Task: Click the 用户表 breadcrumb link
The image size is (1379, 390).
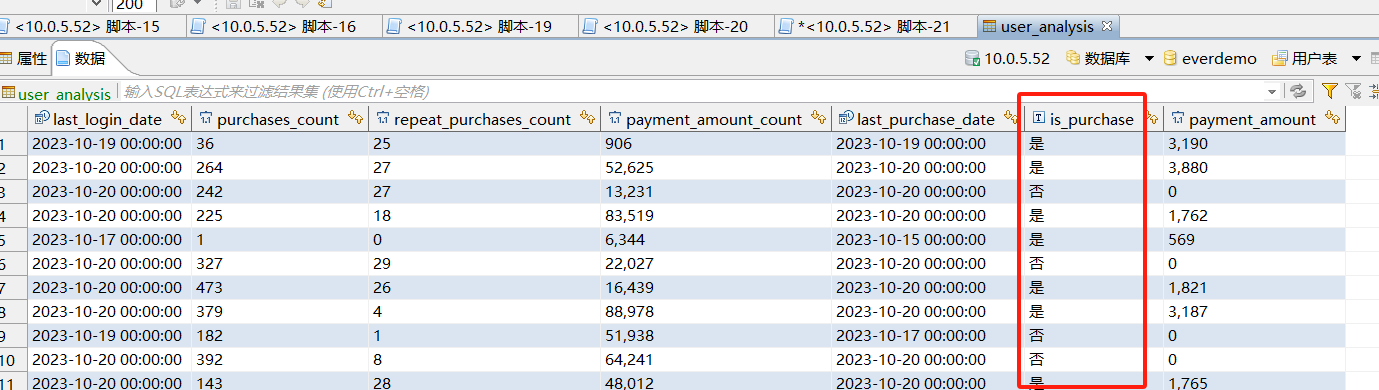Action: (1305, 58)
